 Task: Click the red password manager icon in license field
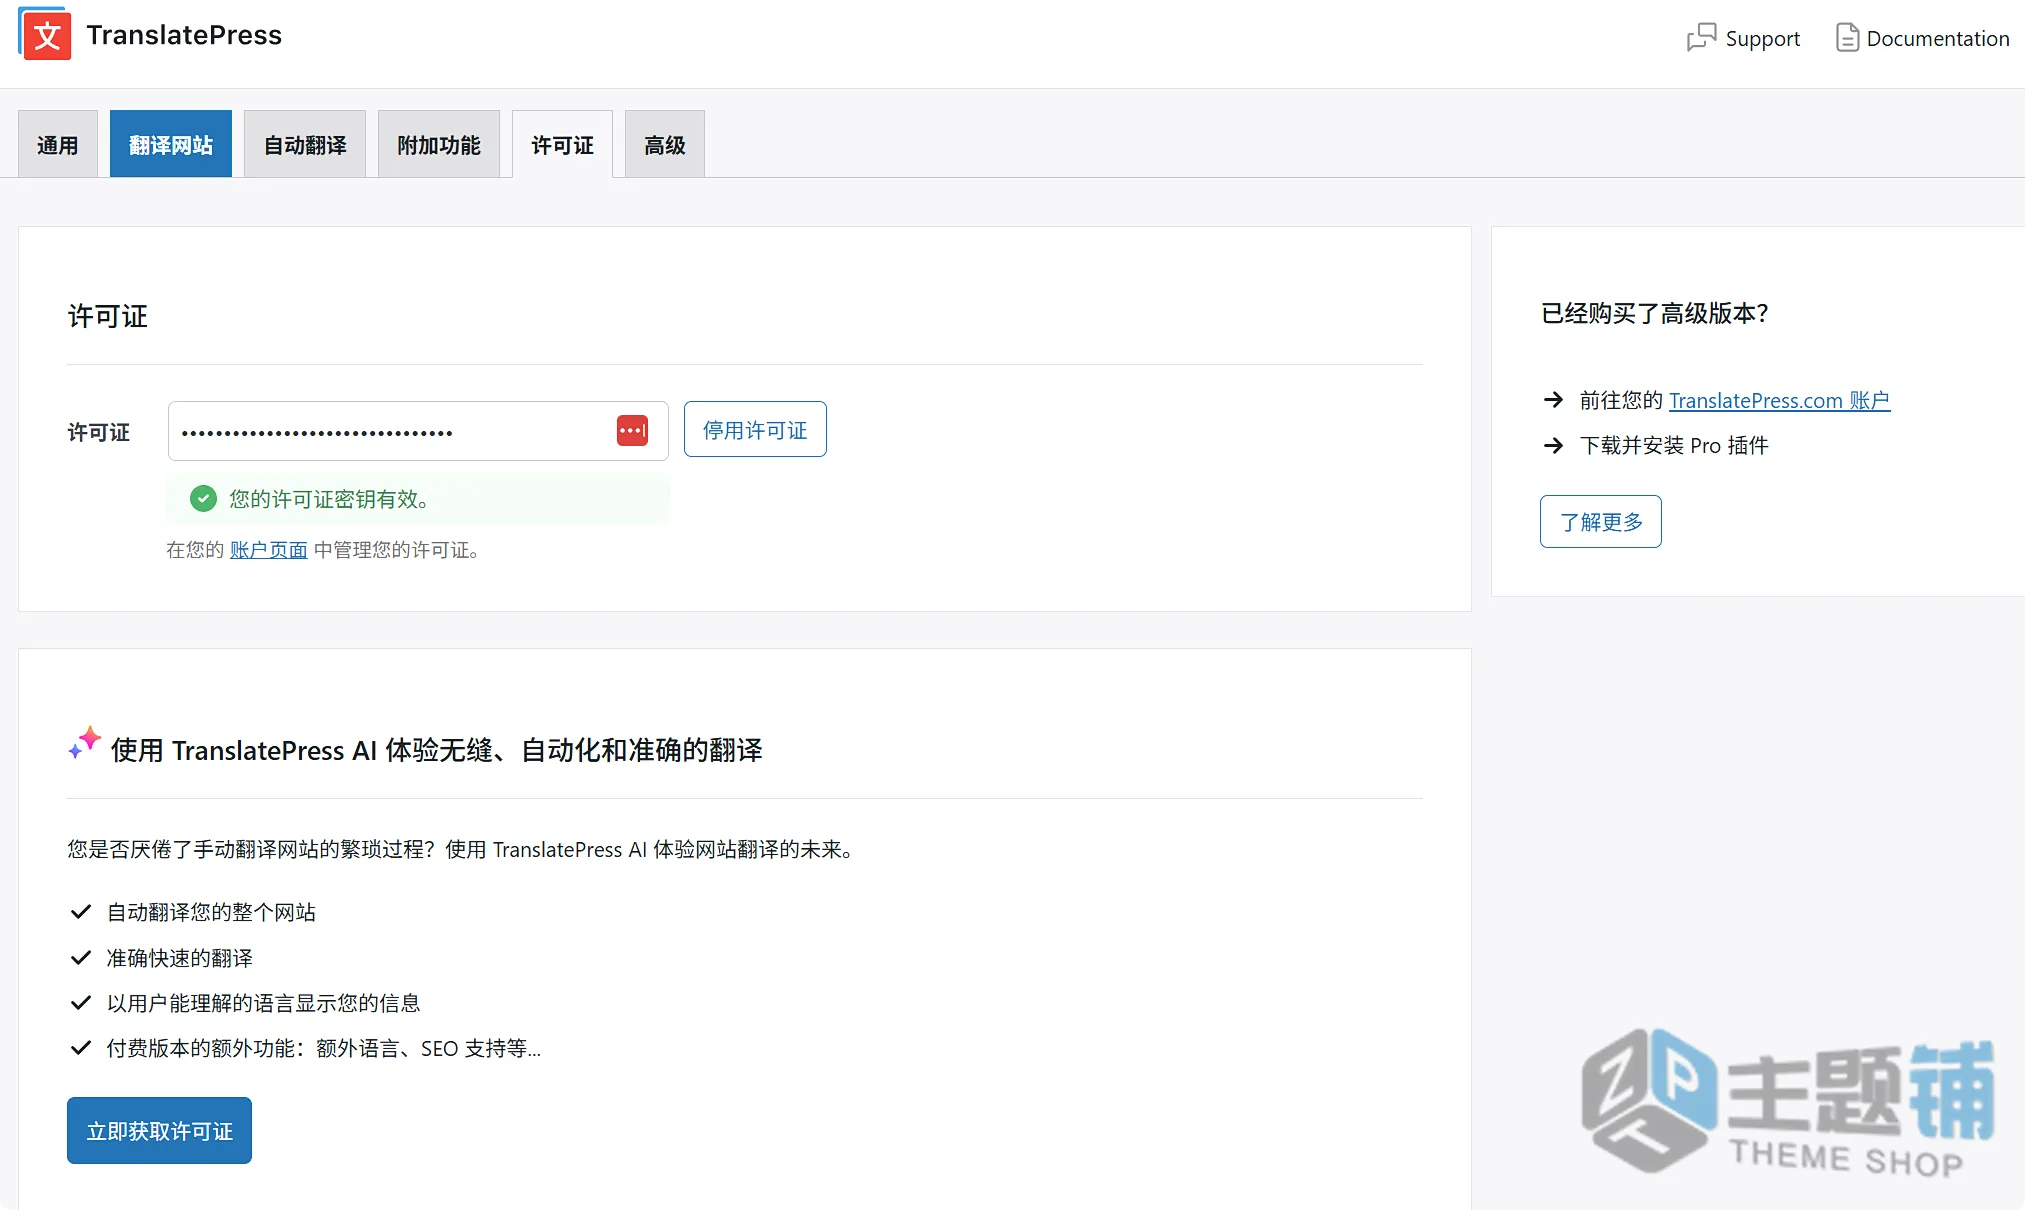(632, 431)
